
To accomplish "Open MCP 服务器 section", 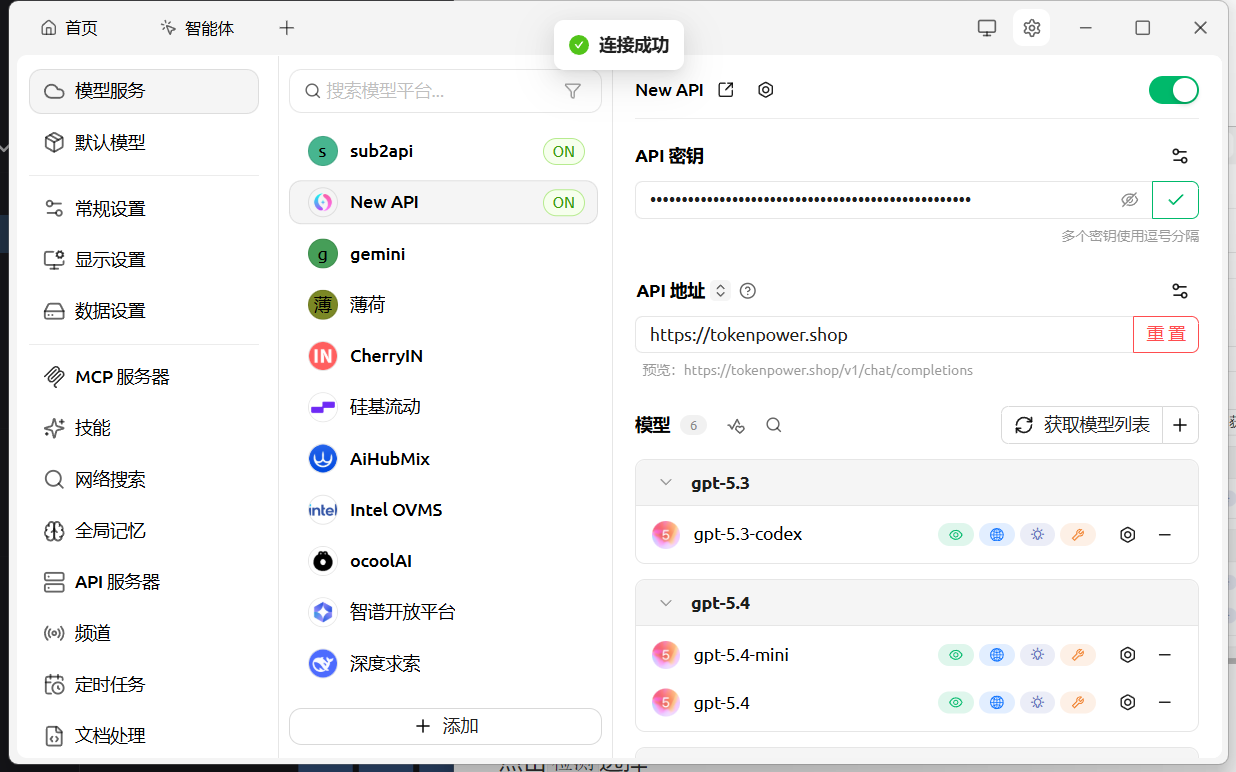I will pos(144,377).
